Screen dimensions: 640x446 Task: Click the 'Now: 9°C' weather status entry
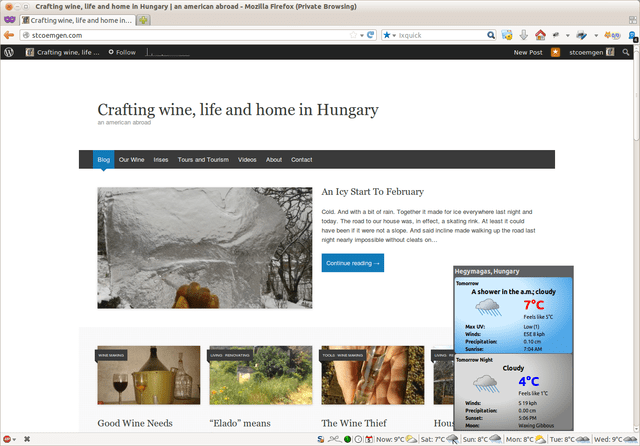pos(396,439)
